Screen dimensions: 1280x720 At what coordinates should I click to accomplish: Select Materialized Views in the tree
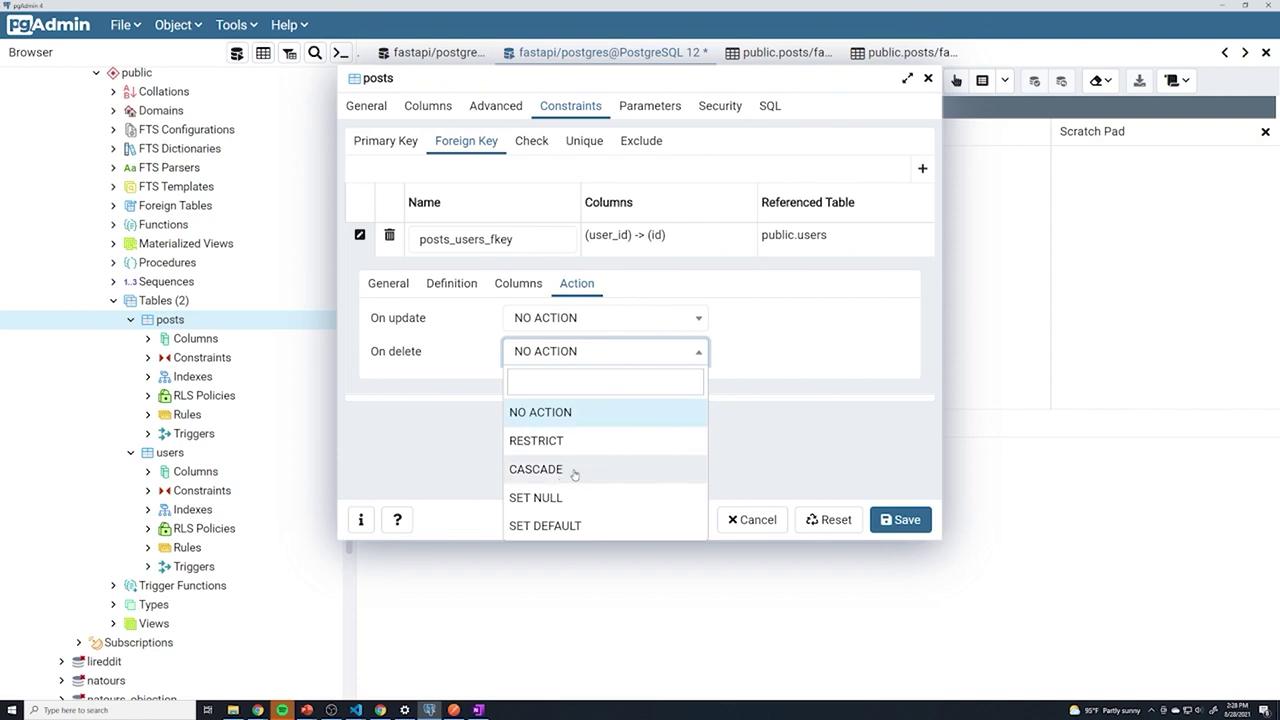pos(186,244)
